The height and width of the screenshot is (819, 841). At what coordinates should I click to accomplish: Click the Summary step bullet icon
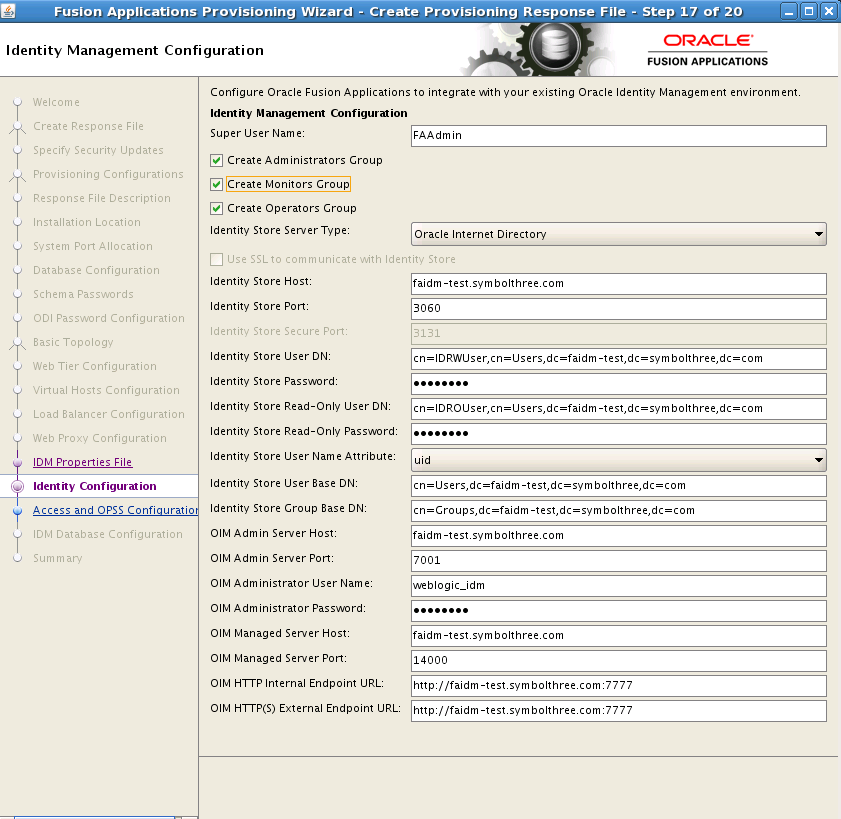(16, 558)
